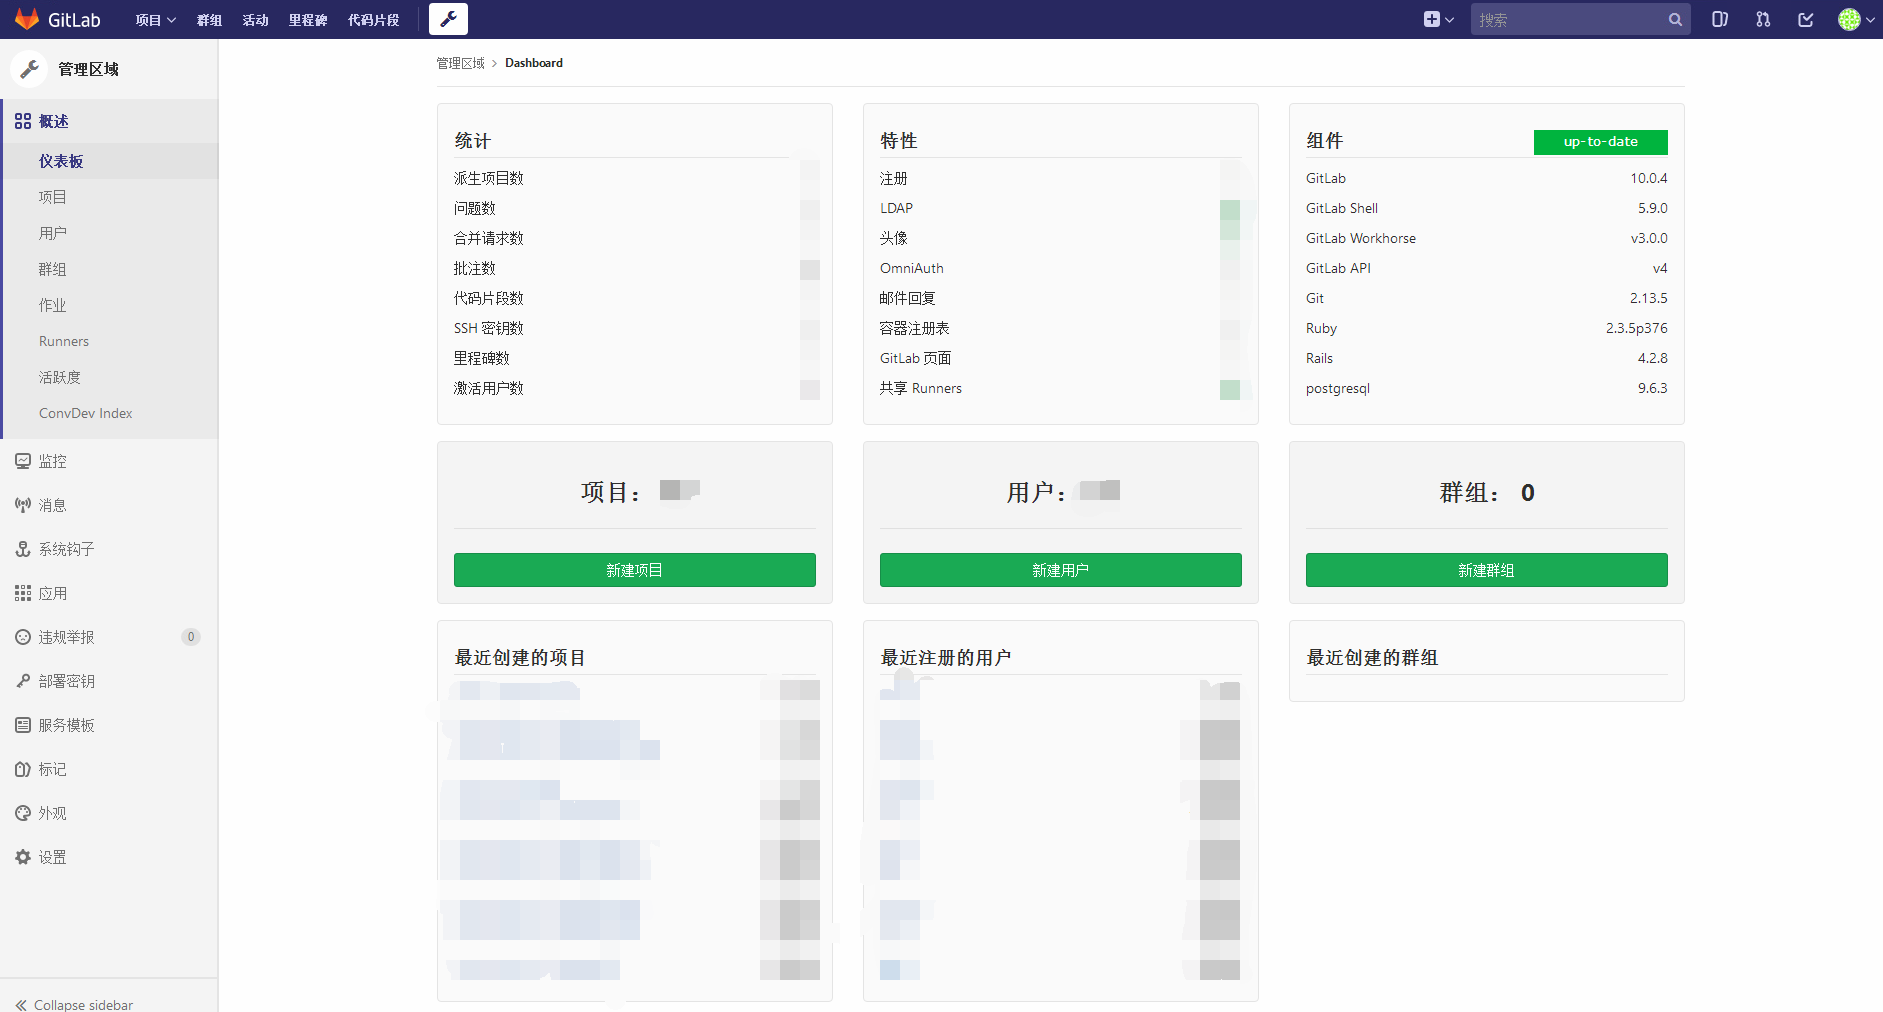
Task: Click the 最近注册的用户 heading
Action: [946, 657]
